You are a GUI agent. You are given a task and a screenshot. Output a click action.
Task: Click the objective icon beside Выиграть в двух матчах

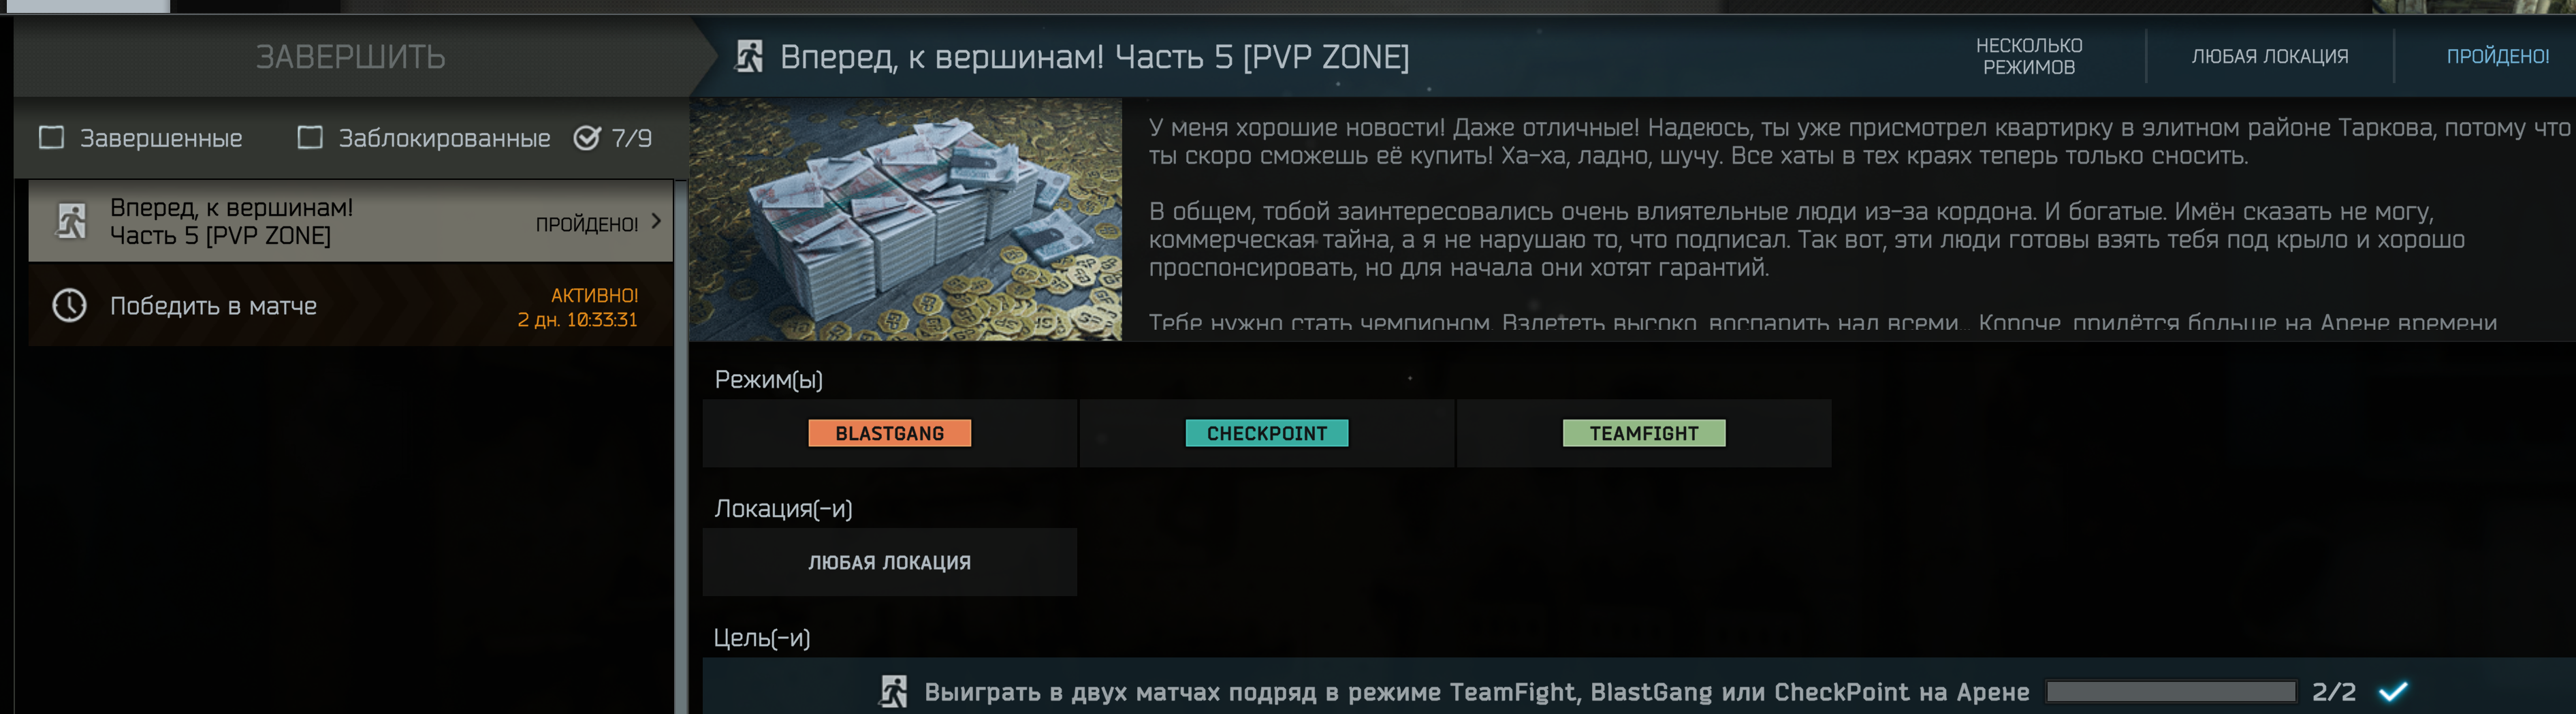(893, 691)
